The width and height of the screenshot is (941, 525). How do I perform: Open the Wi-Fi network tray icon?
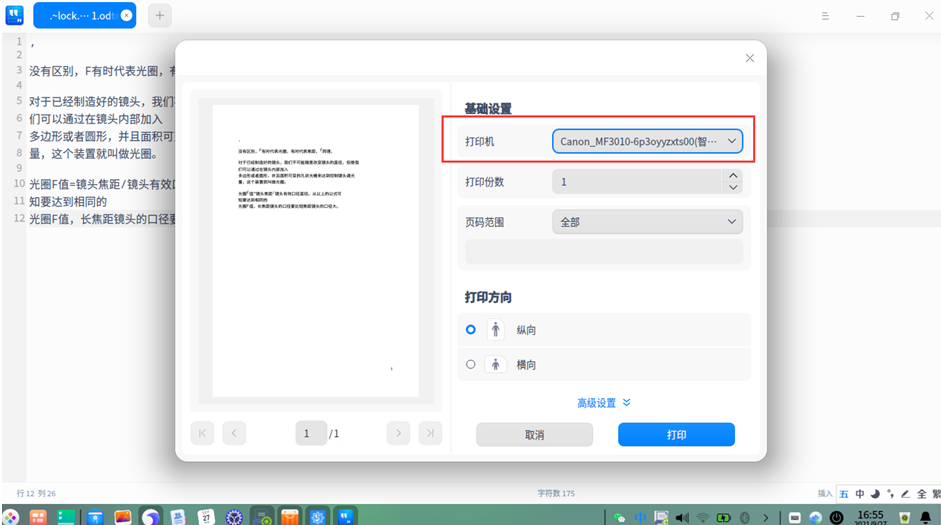(x=703, y=517)
